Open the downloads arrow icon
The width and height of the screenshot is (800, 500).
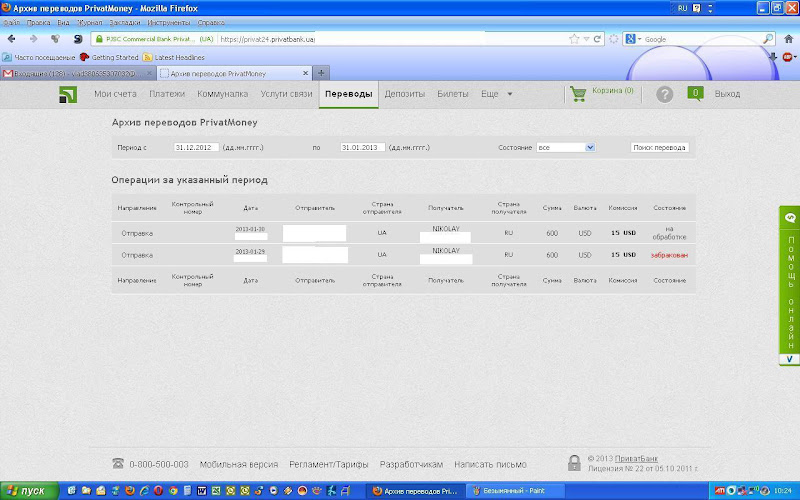point(772,57)
